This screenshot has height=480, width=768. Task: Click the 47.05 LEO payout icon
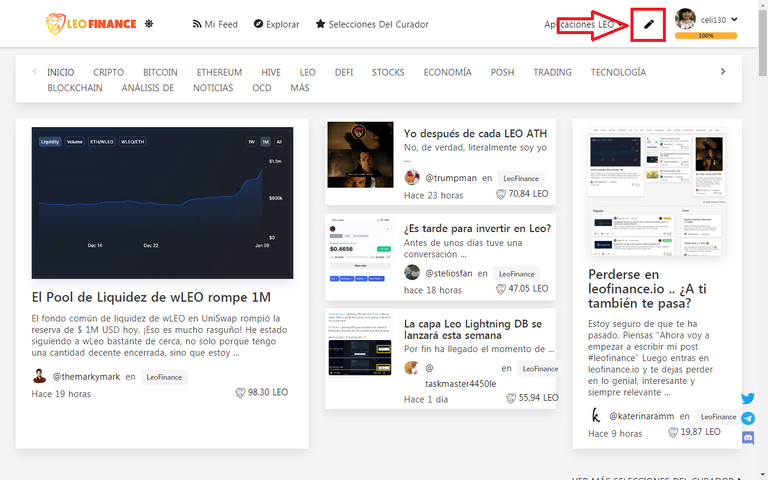coord(501,289)
